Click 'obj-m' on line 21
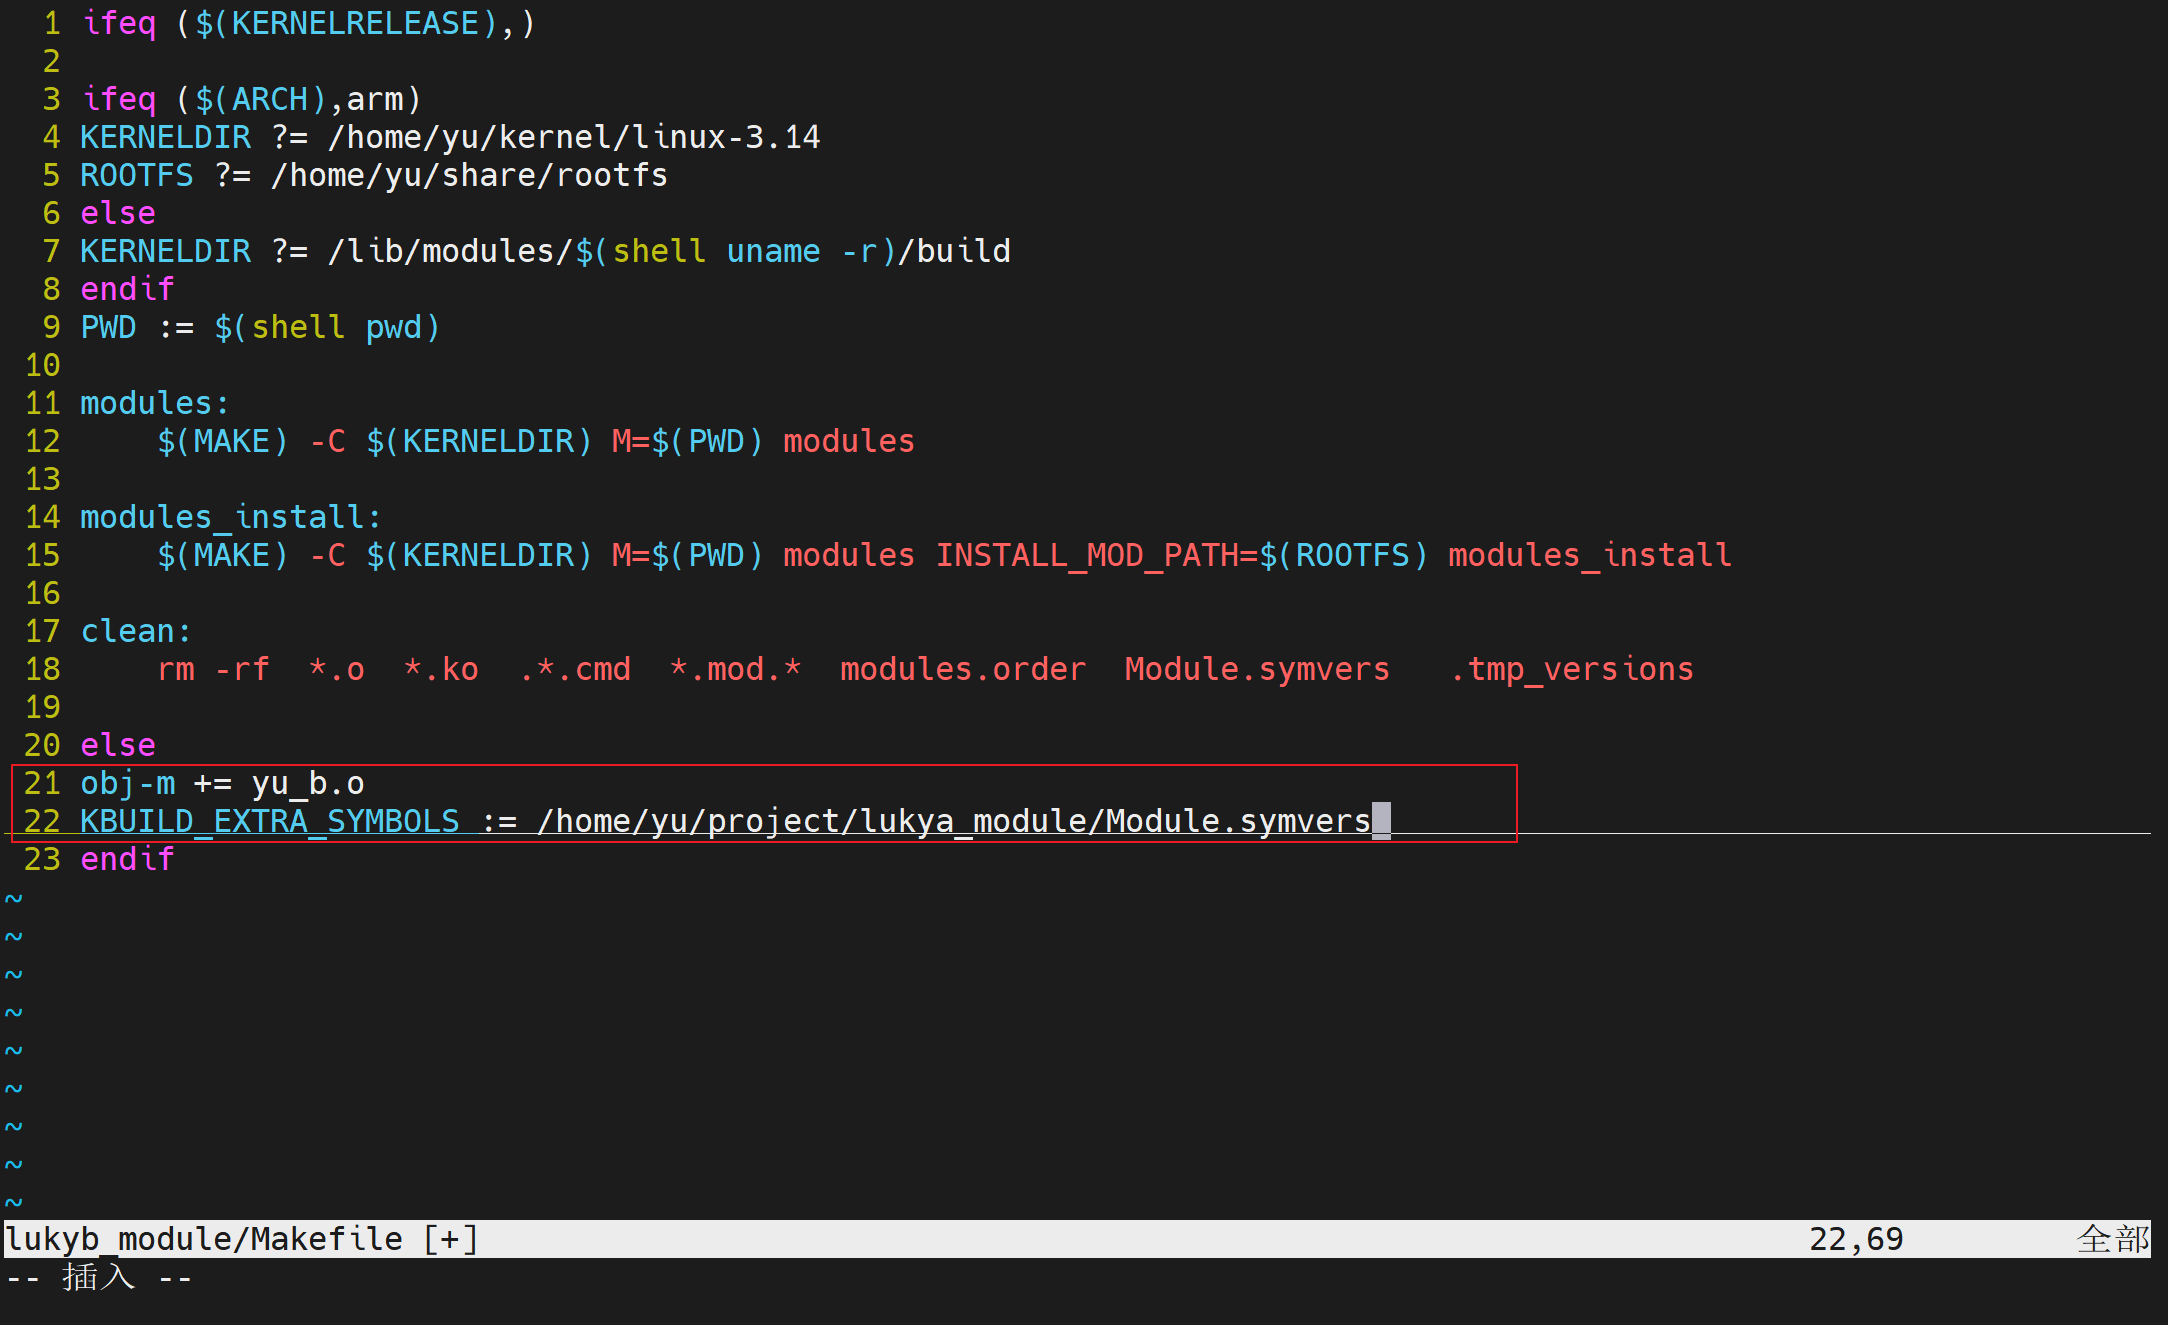 pyautogui.click(x=127, y=783)
